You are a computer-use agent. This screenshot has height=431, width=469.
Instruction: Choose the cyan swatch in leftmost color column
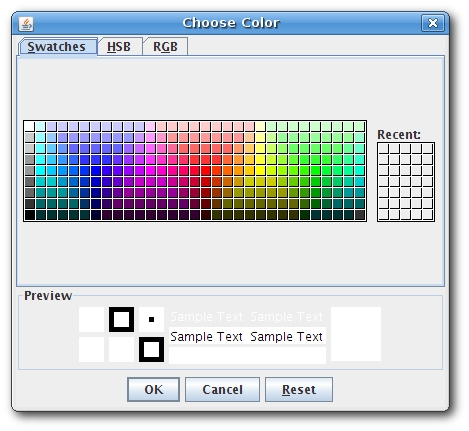41,170
